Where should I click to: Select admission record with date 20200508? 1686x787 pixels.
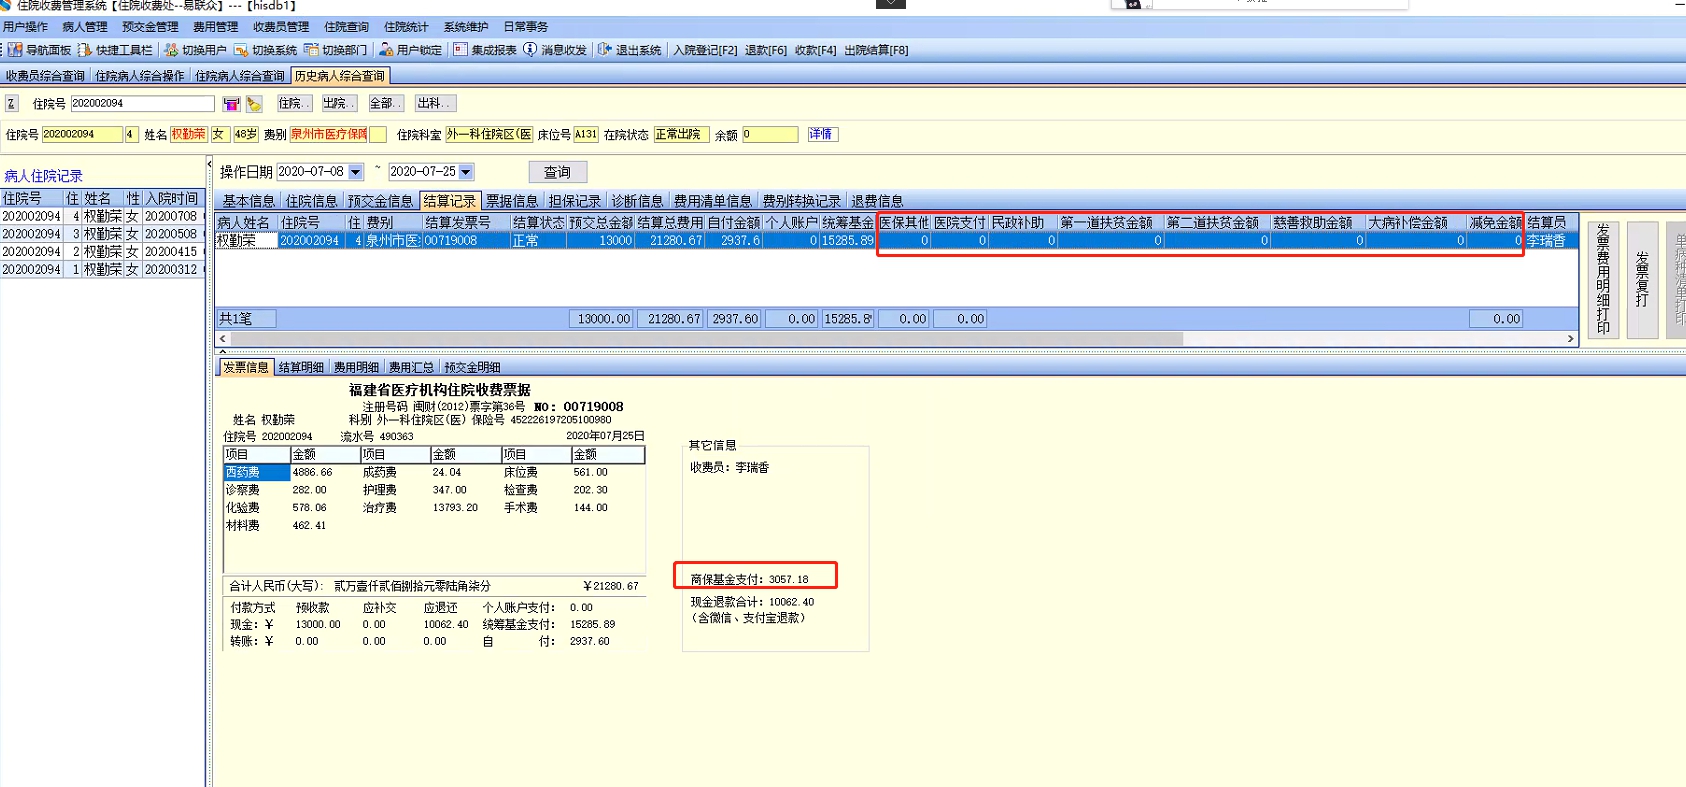point(103,234)
